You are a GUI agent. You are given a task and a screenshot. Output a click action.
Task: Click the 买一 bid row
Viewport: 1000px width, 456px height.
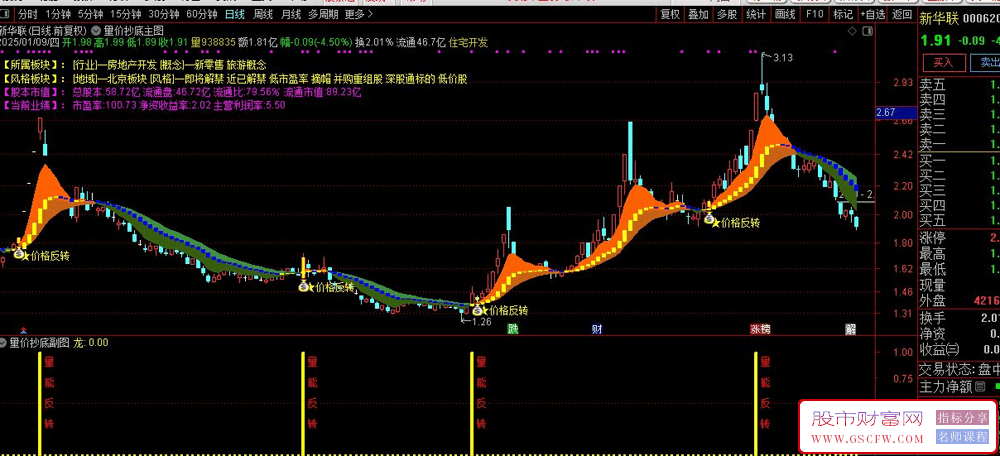[x=959, y=161]
